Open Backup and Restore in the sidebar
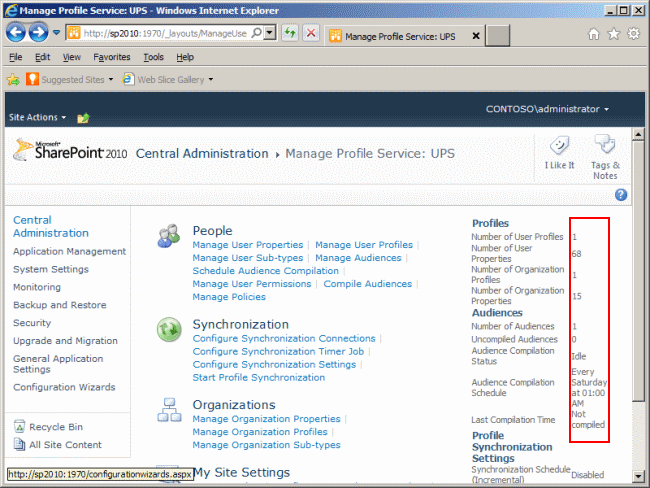The height and width of the screenshot is (488, 650). pyautogui.click(x=60, y=305)
